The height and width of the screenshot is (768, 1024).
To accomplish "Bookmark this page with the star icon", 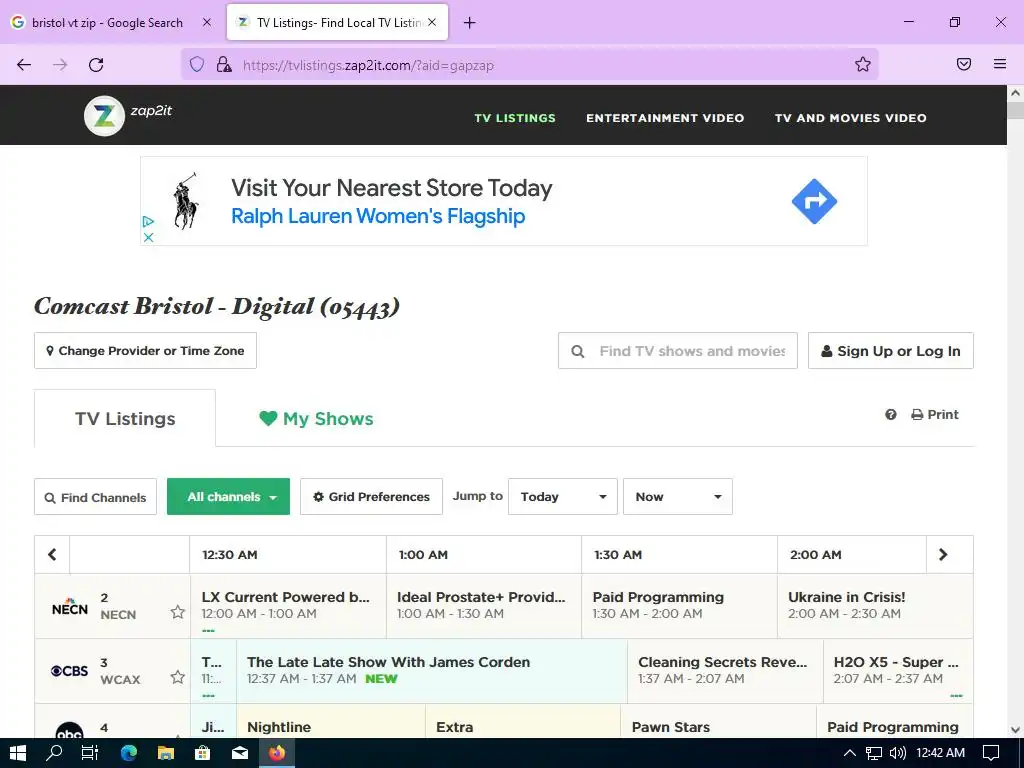I will coord(863,64).
